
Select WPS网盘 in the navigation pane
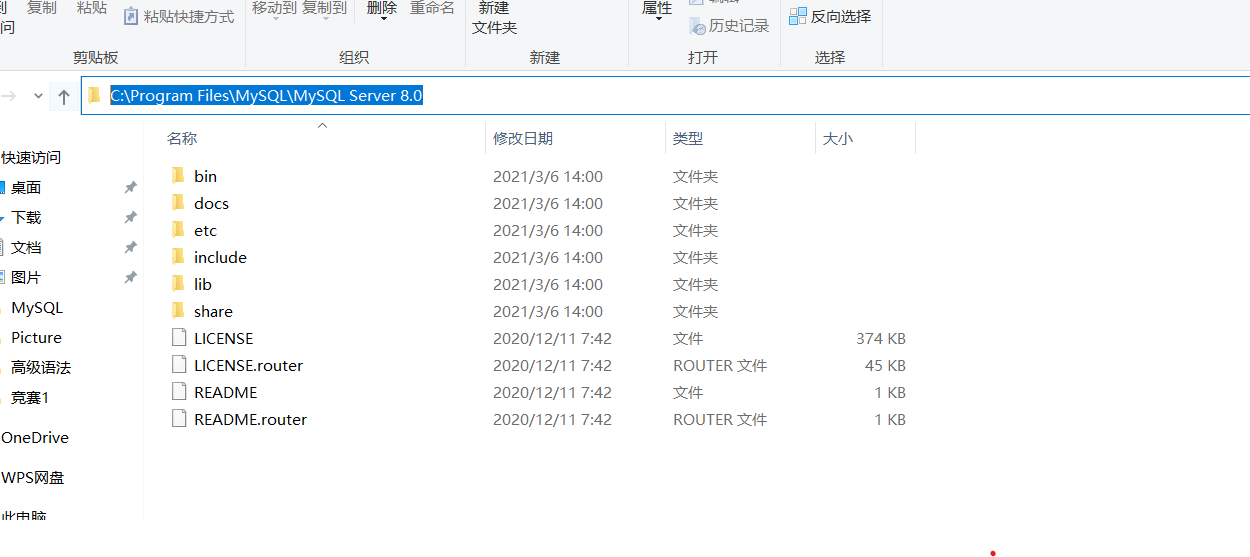33,478
